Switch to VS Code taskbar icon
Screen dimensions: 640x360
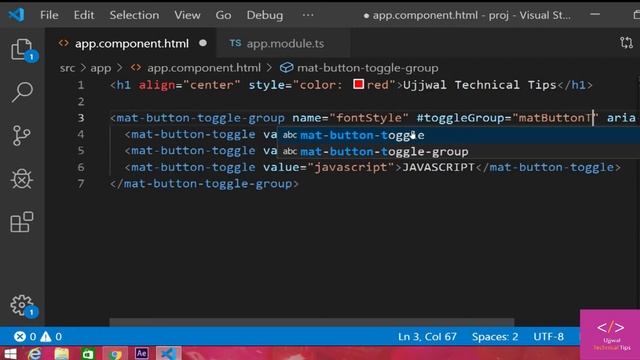[x=168, y=353]
